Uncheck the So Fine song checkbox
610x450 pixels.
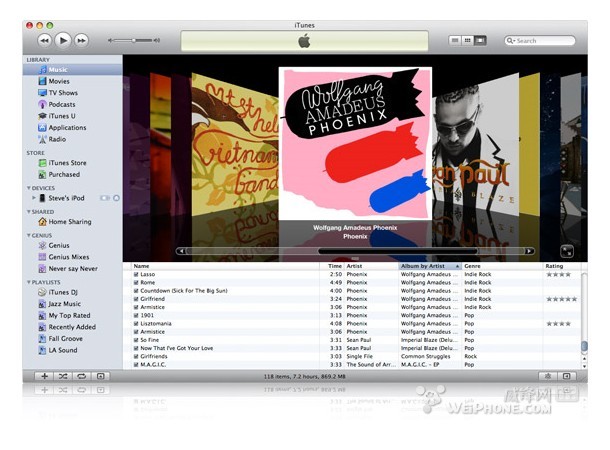pos(136,340)
